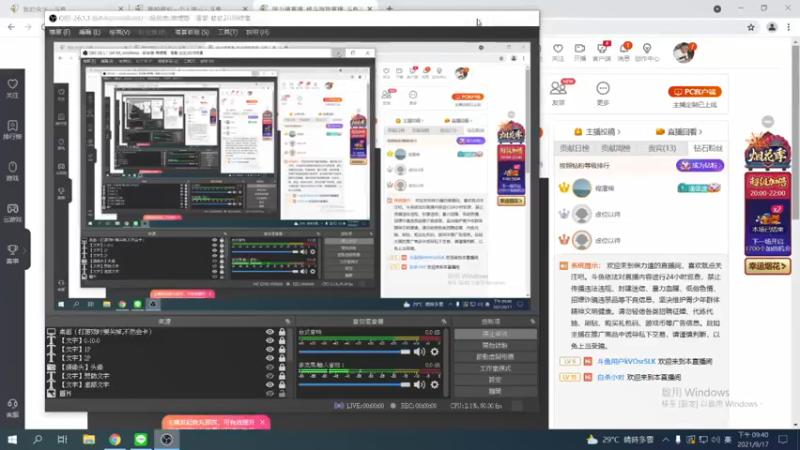The width and height of the screenshot is (800, 450).
Task: Click the 幸运烟花 banner button
Action: coord(767,266)
